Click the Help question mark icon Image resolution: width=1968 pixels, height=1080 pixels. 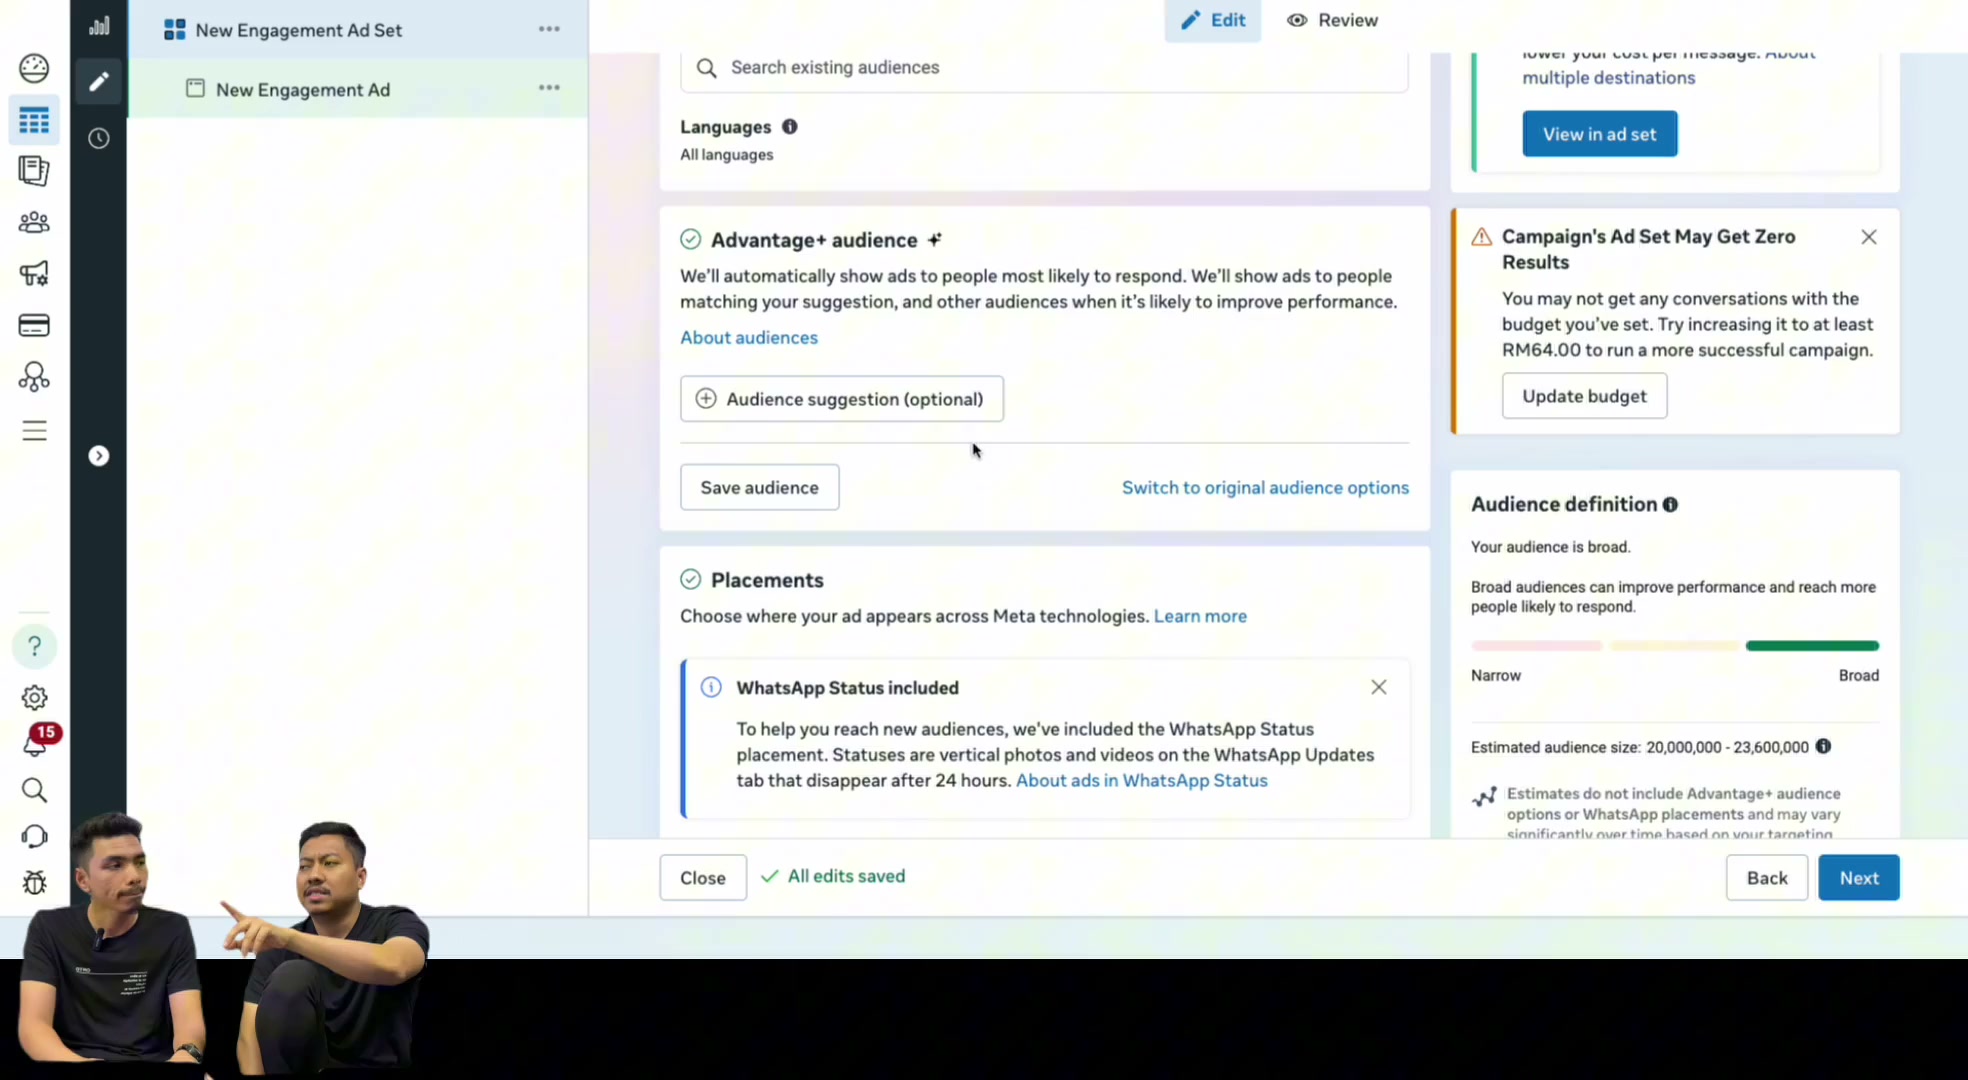(x=34, y=646)
